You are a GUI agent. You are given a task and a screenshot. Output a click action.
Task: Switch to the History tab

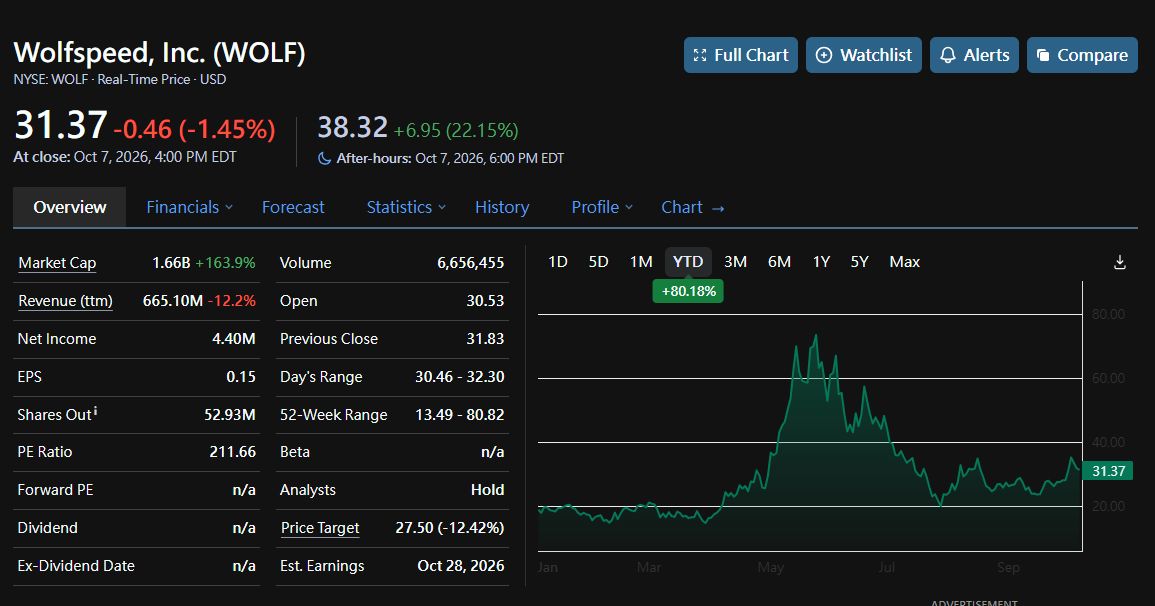tap(502, 207)
